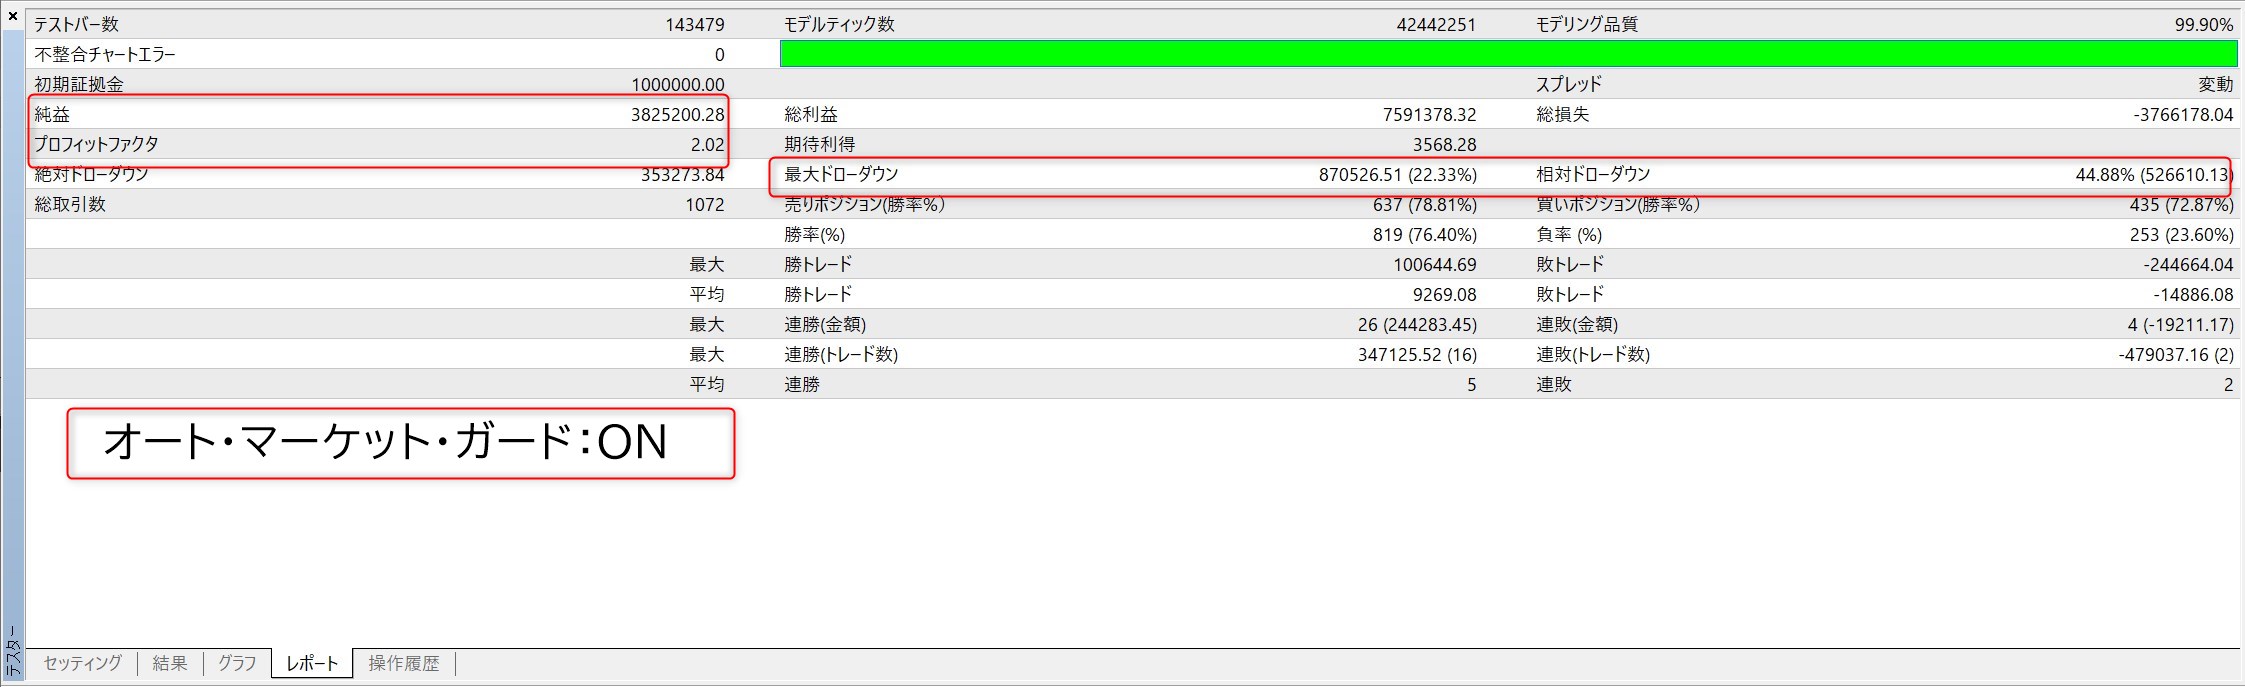Select the レポート tab
Viewport: 2245px width, 687px height.
[312, 663]
